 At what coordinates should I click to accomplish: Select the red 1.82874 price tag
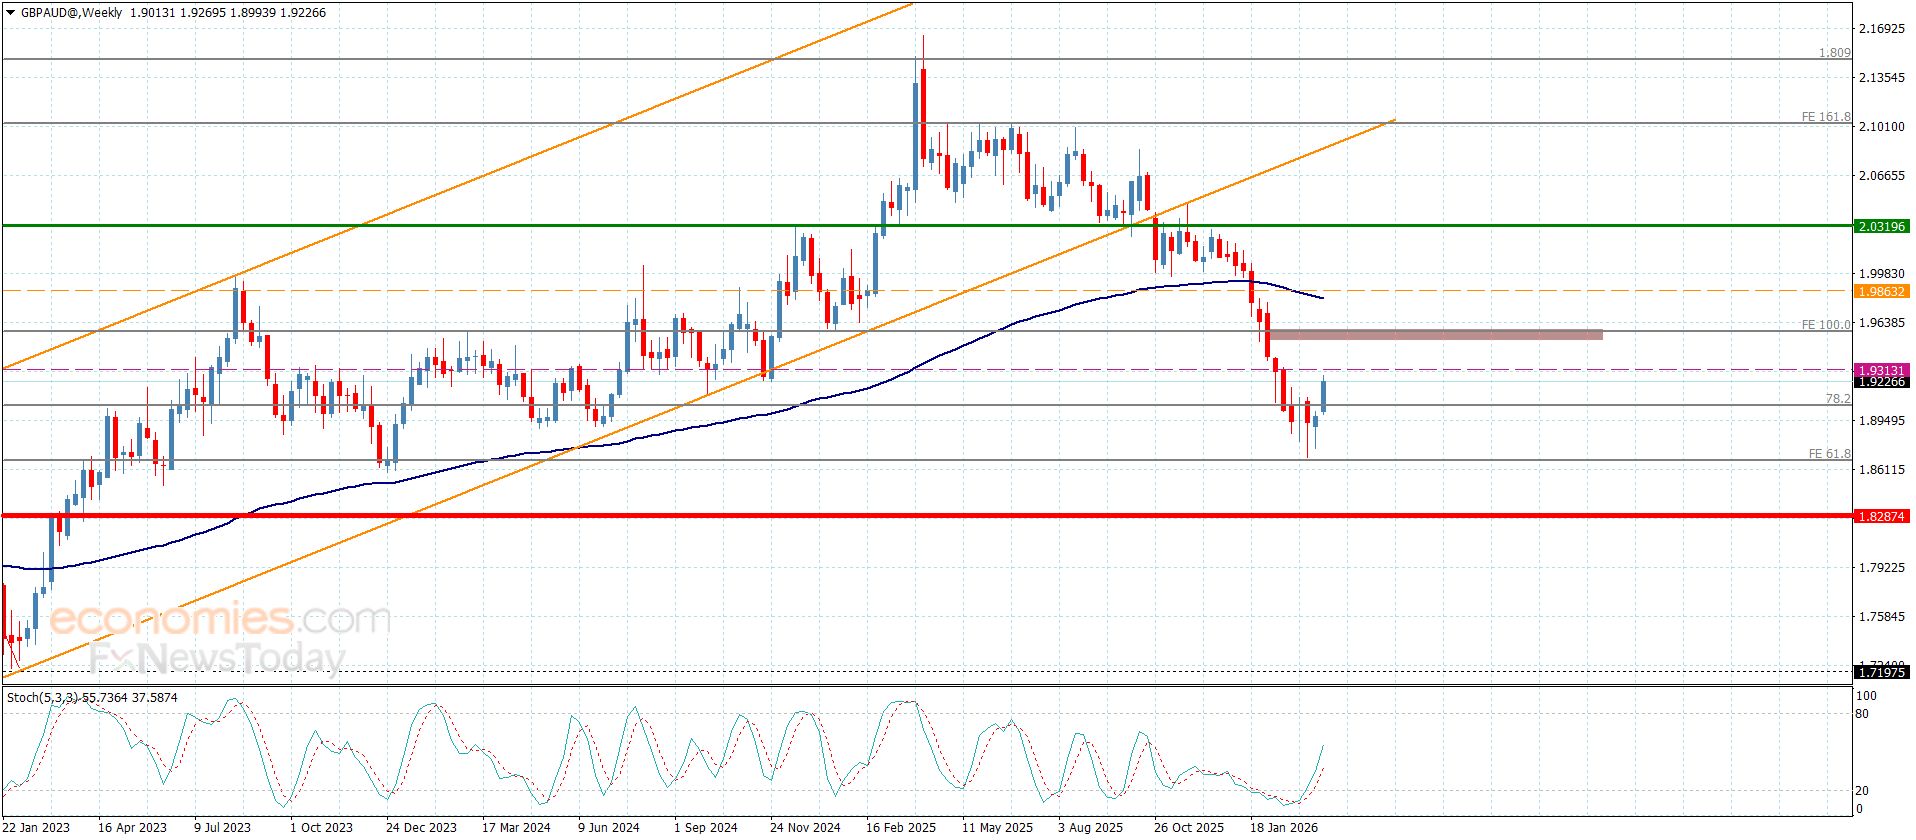[x=1881, y=516]
